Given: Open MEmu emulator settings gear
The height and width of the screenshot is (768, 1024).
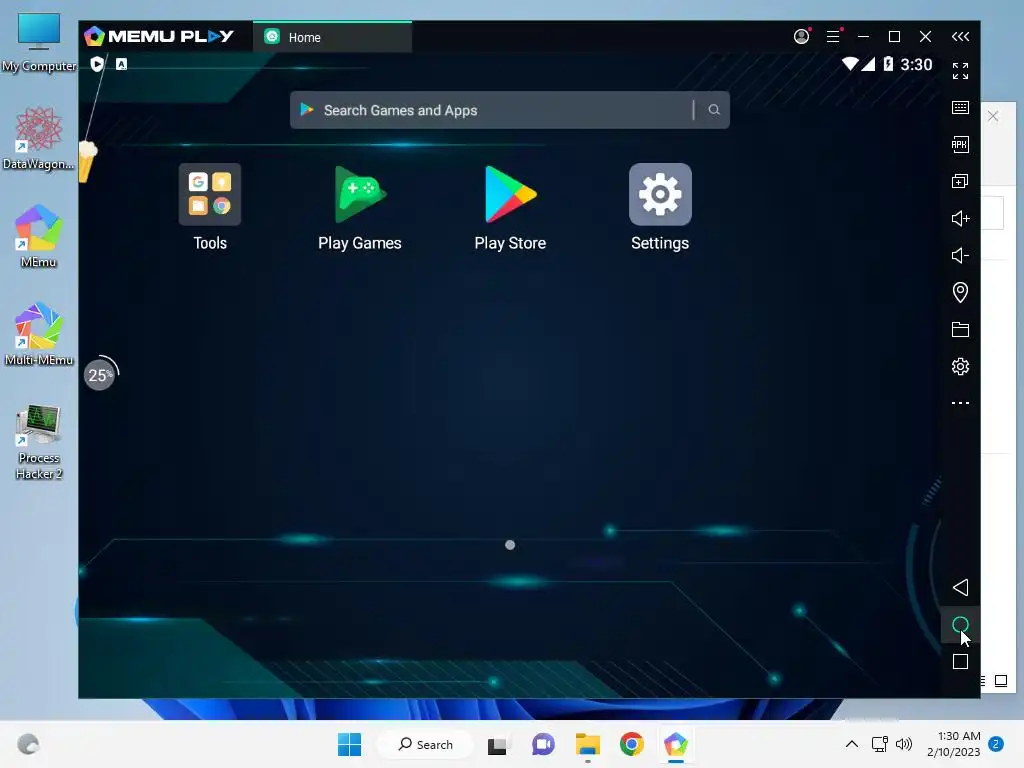Looking at the screenshot, I should (x=960, y=366).
